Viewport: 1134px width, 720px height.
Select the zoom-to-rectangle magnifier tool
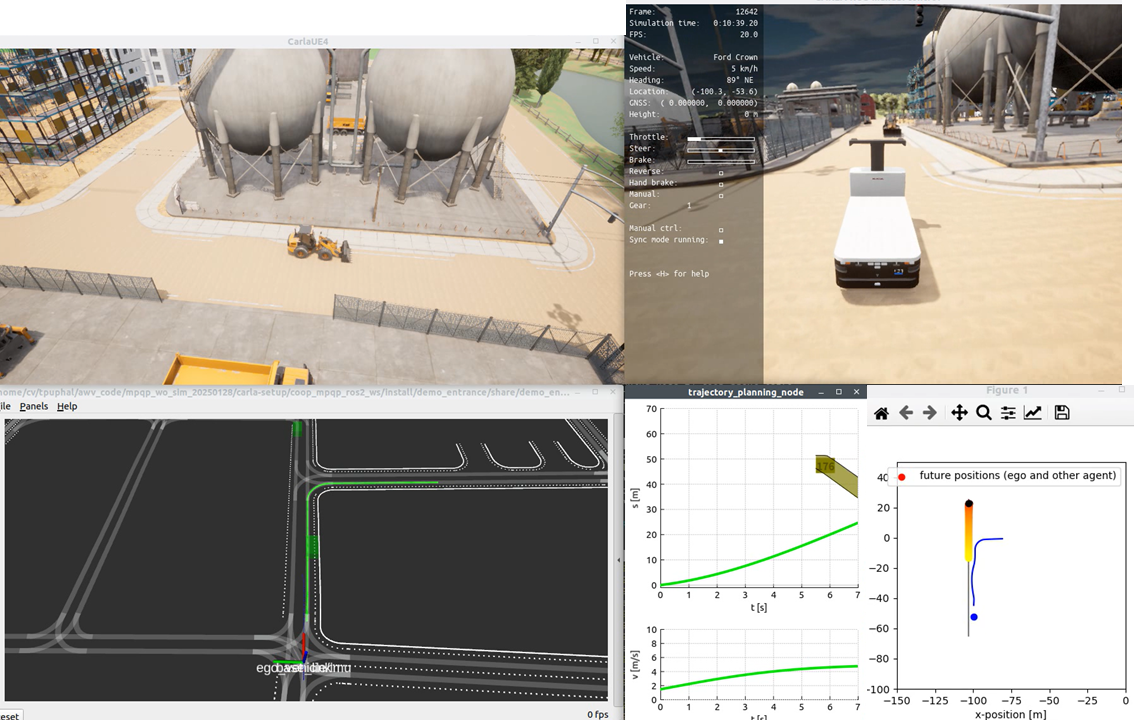(x=982, y=412)
